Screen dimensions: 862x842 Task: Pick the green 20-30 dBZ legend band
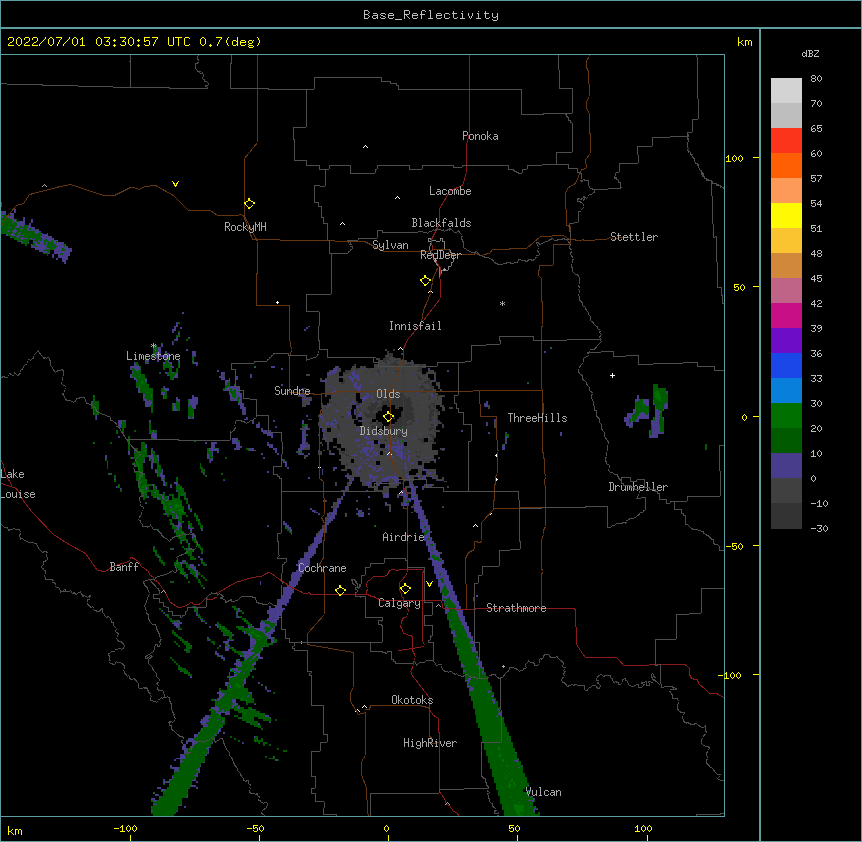pos(786,416)
